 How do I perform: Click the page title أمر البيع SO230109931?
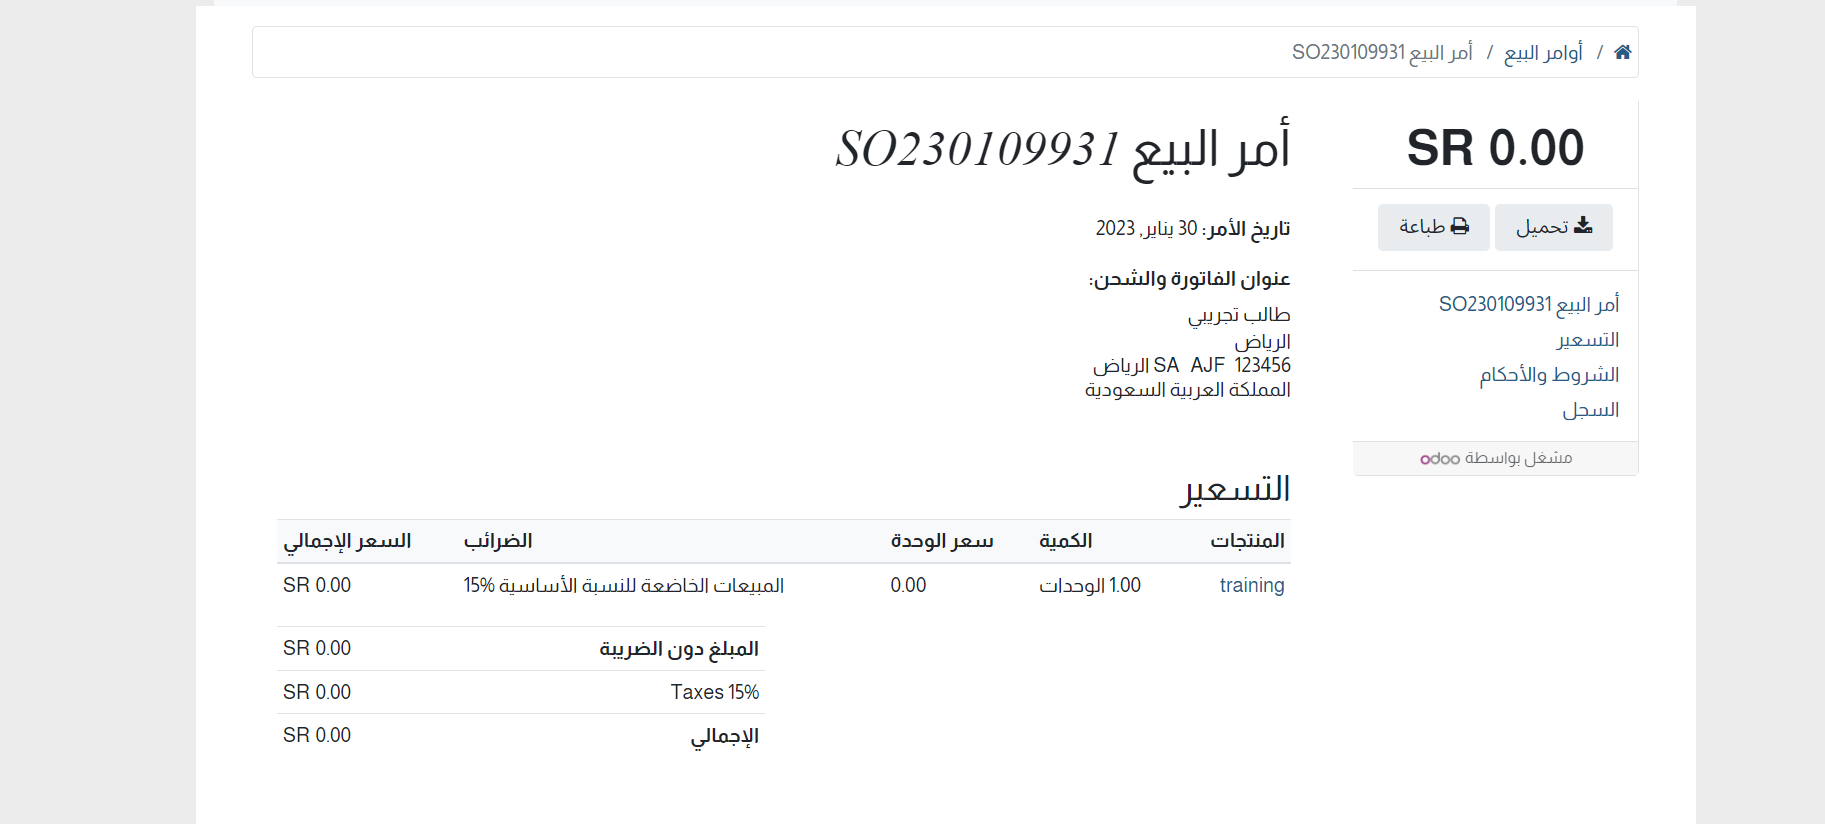point(1062,150)
